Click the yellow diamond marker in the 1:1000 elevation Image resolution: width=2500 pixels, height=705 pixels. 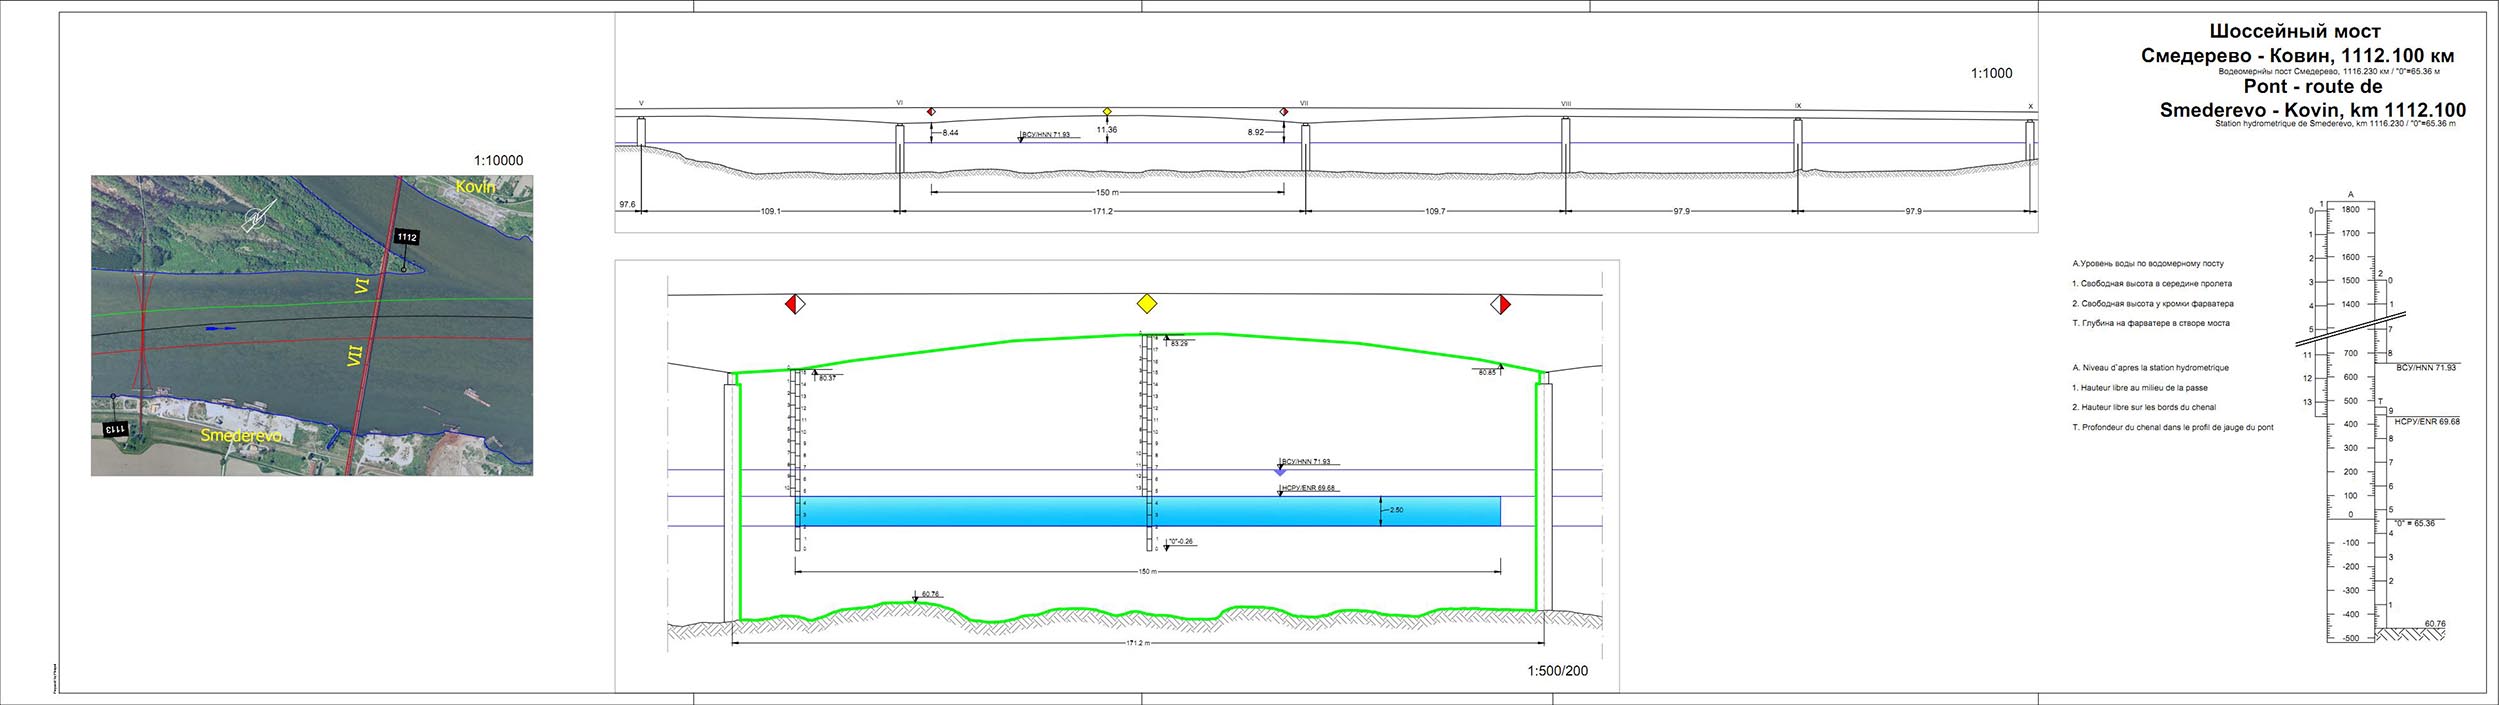[x=1107, y=111]
